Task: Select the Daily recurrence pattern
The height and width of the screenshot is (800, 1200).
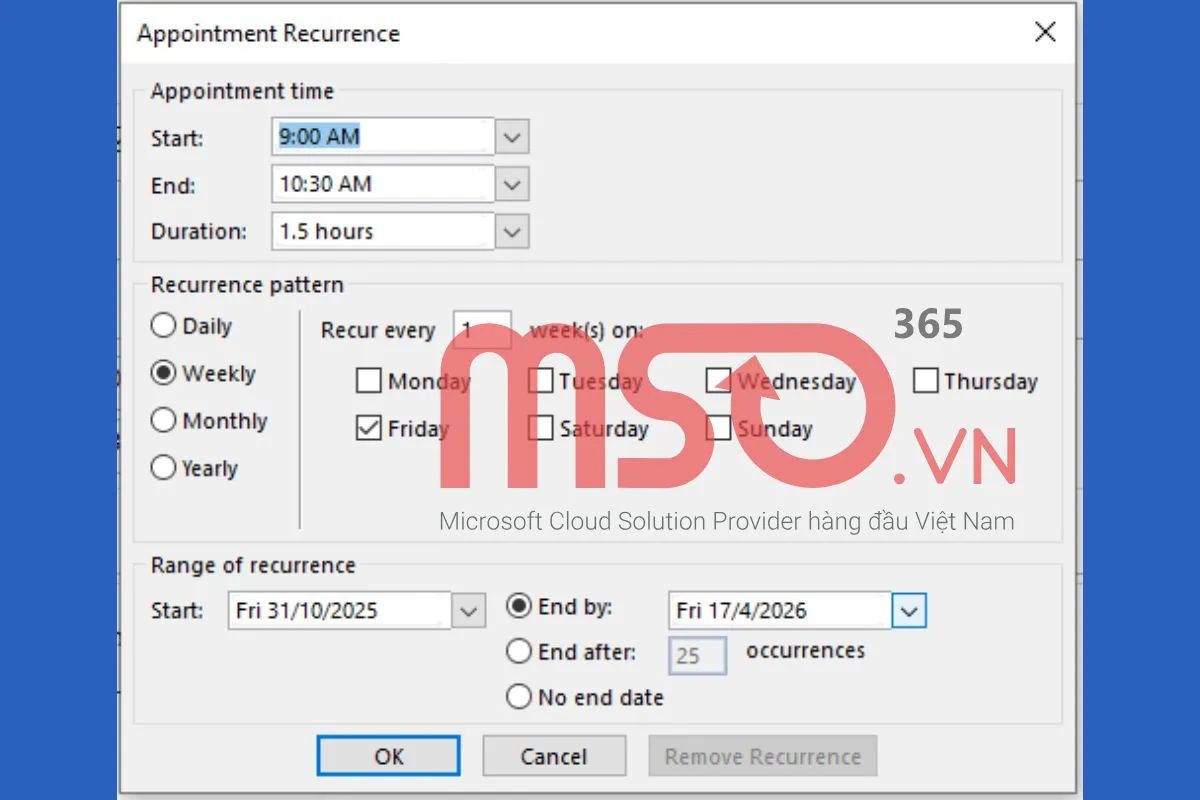Action: tap(164, 325)
